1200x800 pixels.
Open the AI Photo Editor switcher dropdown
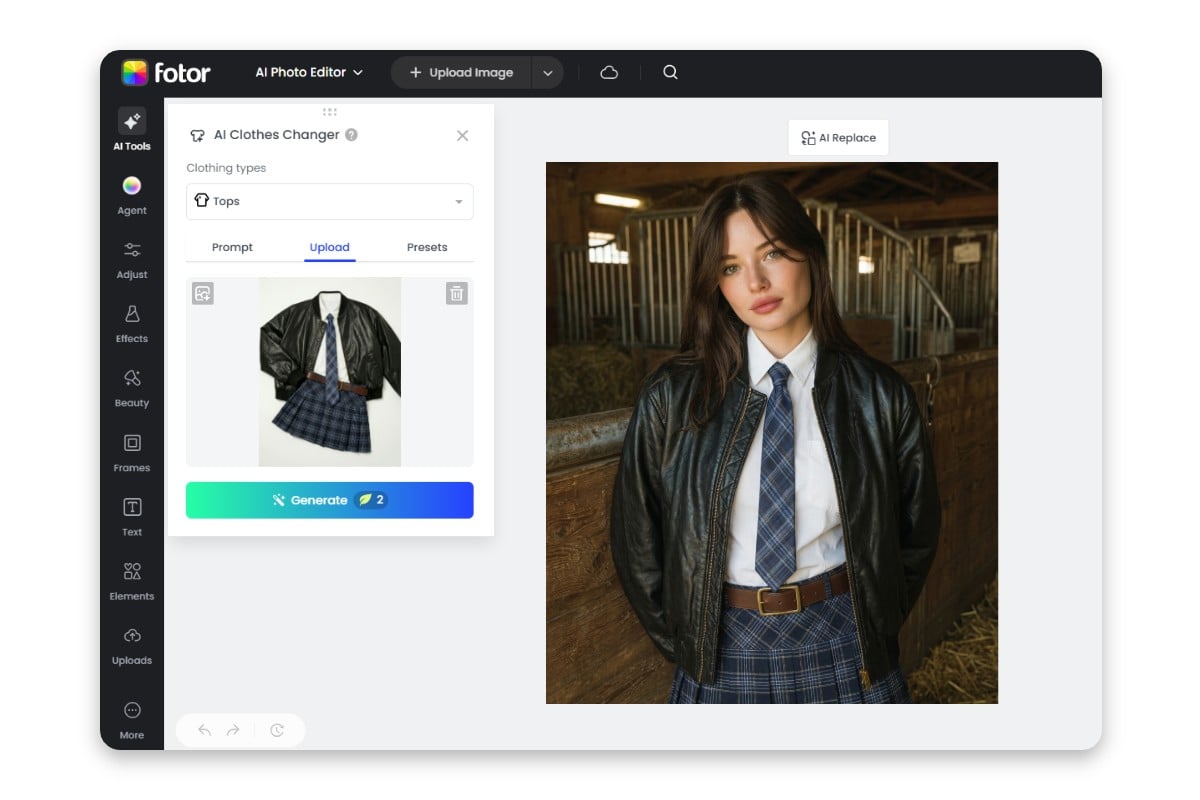(307, 72)
